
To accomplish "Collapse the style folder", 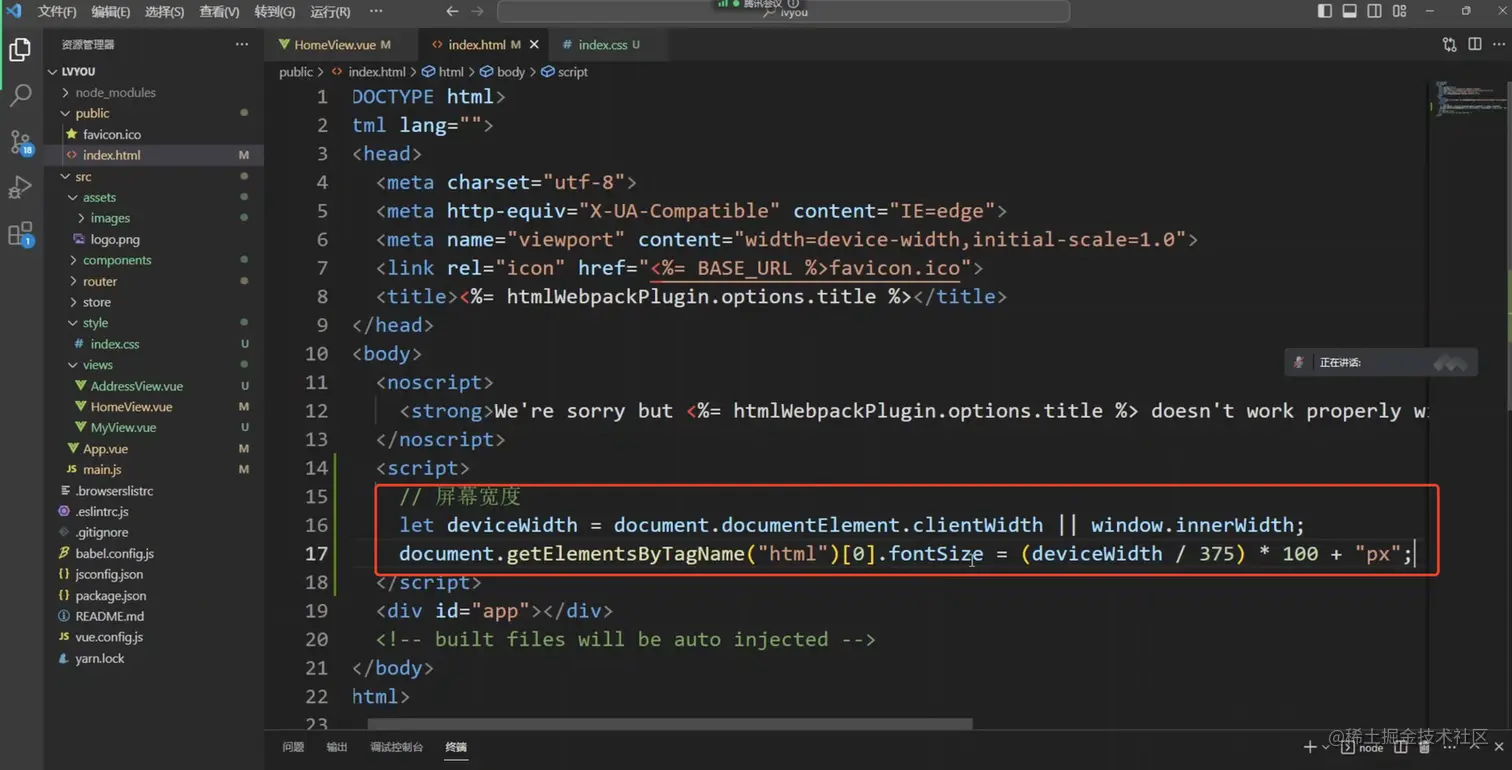I will tap(154, 323).
